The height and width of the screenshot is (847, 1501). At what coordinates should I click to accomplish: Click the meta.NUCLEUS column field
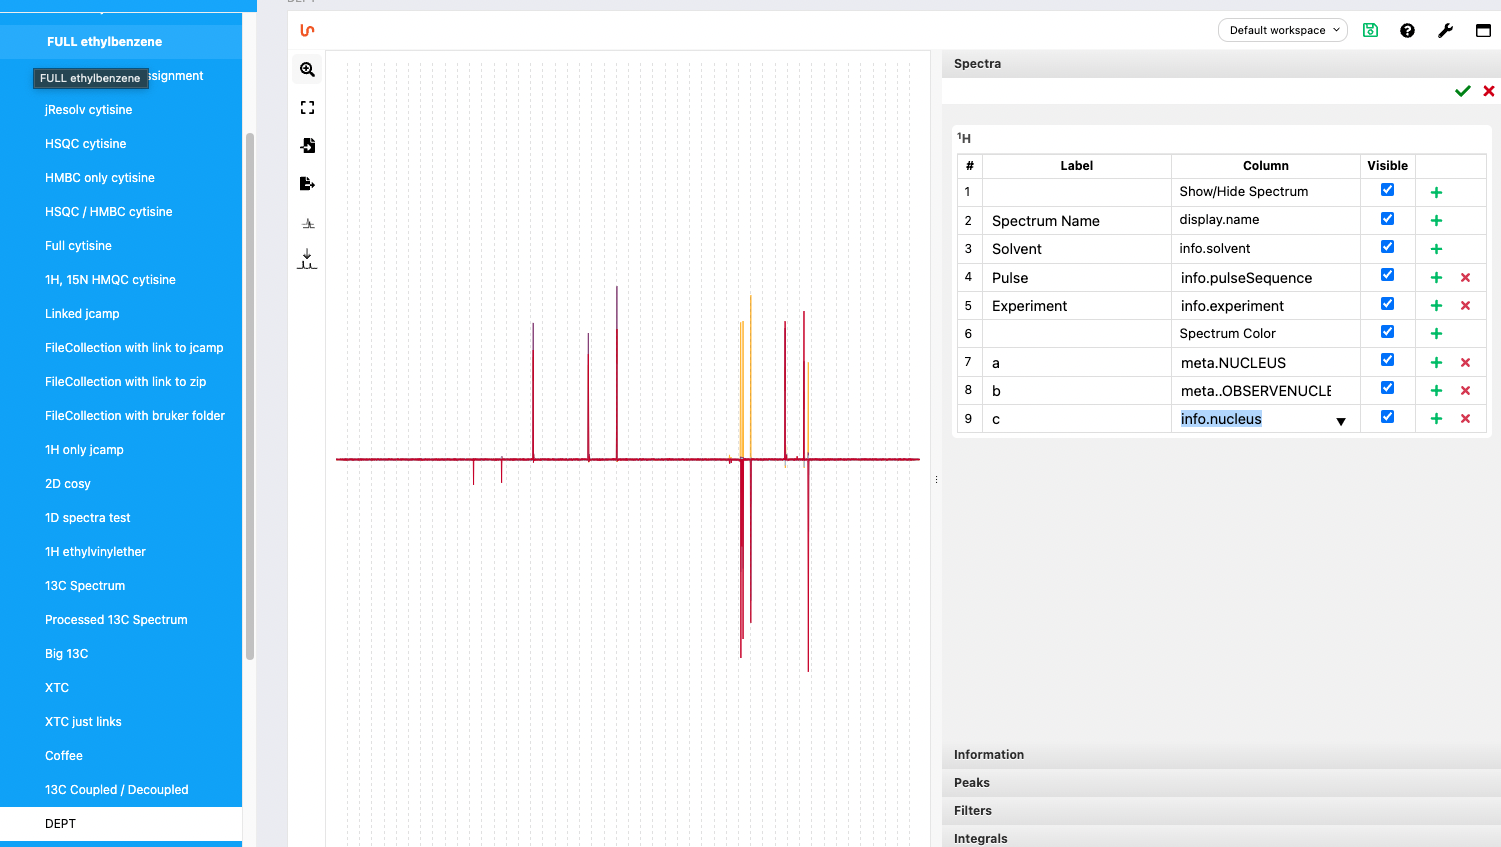click(1265, 363)
